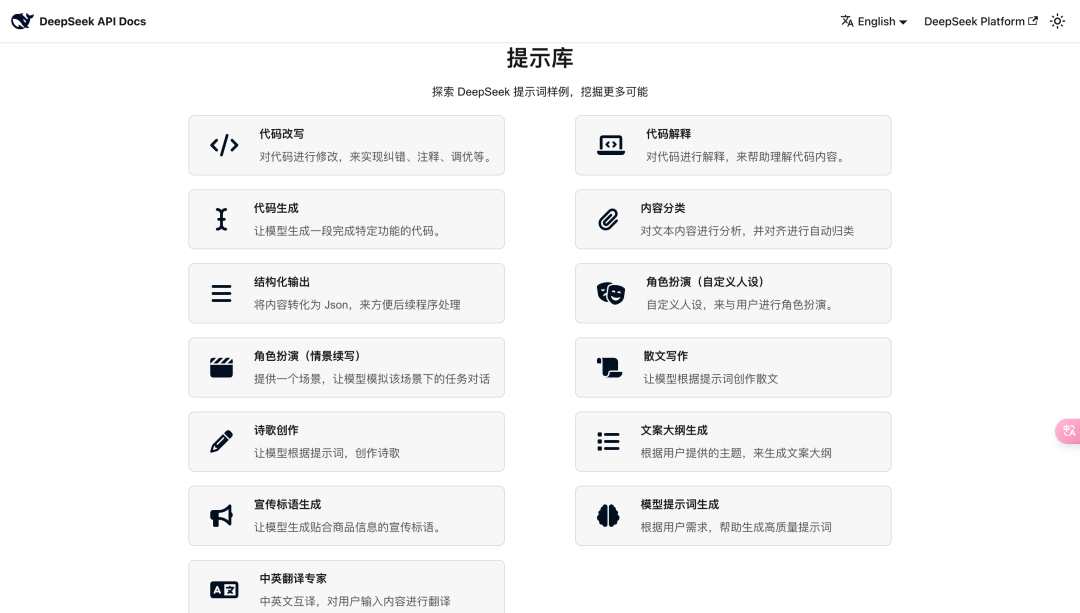Click the list icon on the 结构化输出 card
Viewport: 1080px width, 613px height.
click(x=221, y=293)
